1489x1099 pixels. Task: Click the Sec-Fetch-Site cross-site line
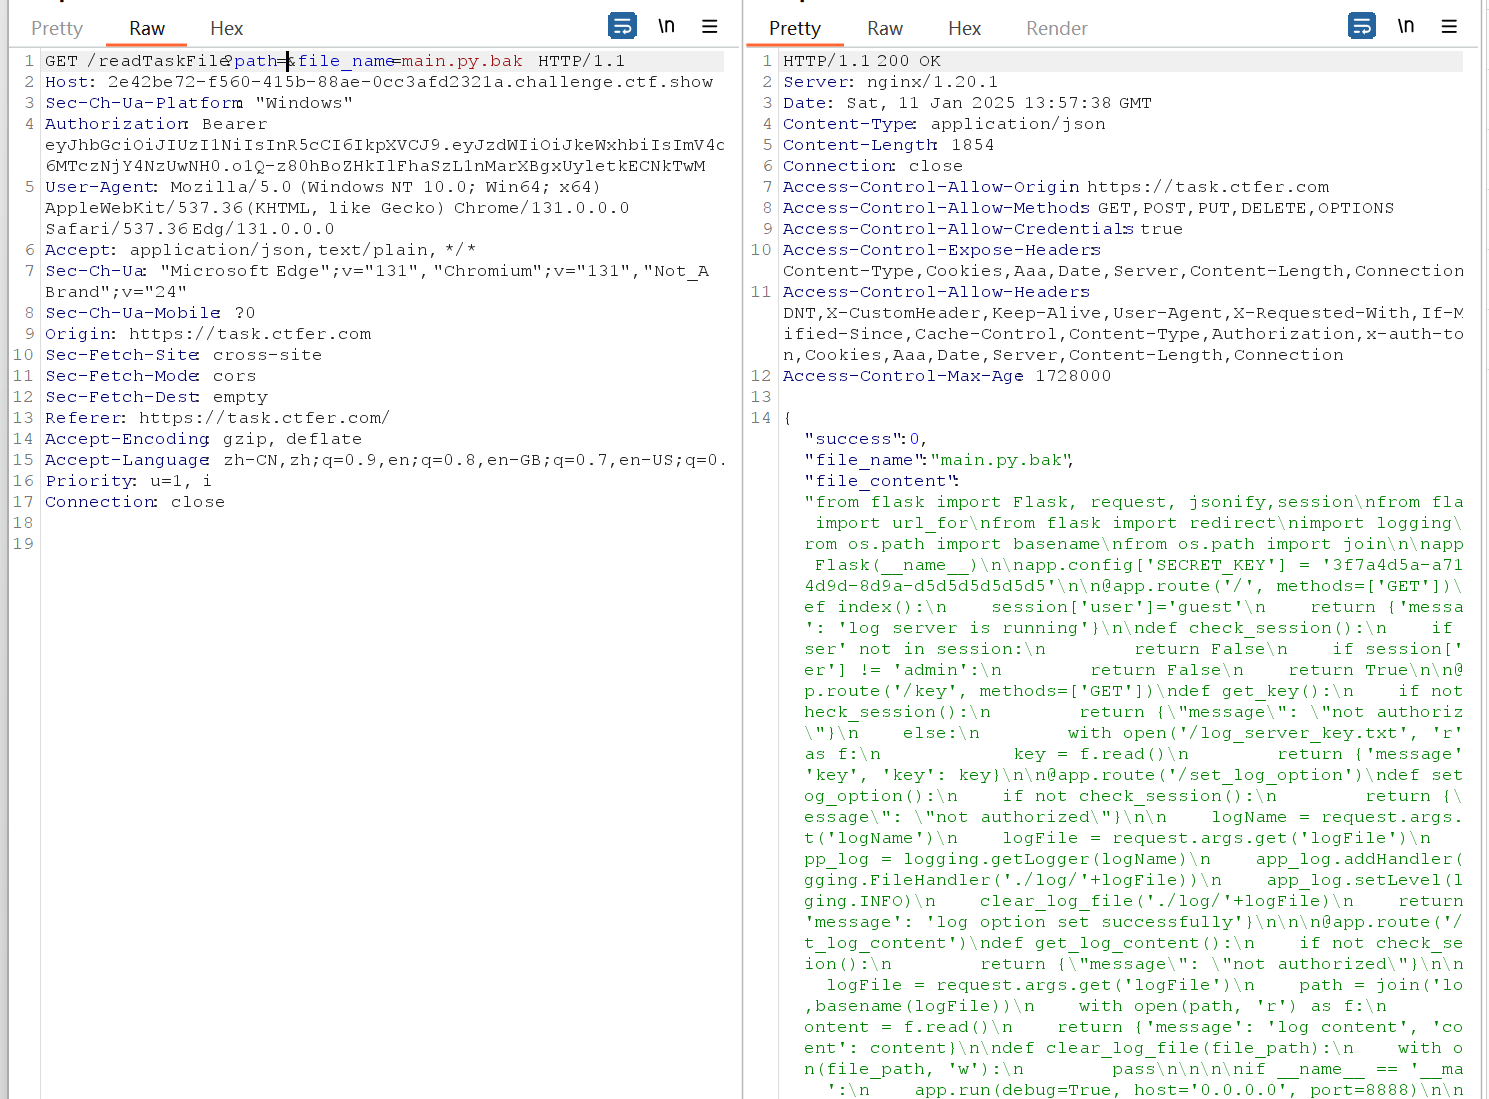183,355
